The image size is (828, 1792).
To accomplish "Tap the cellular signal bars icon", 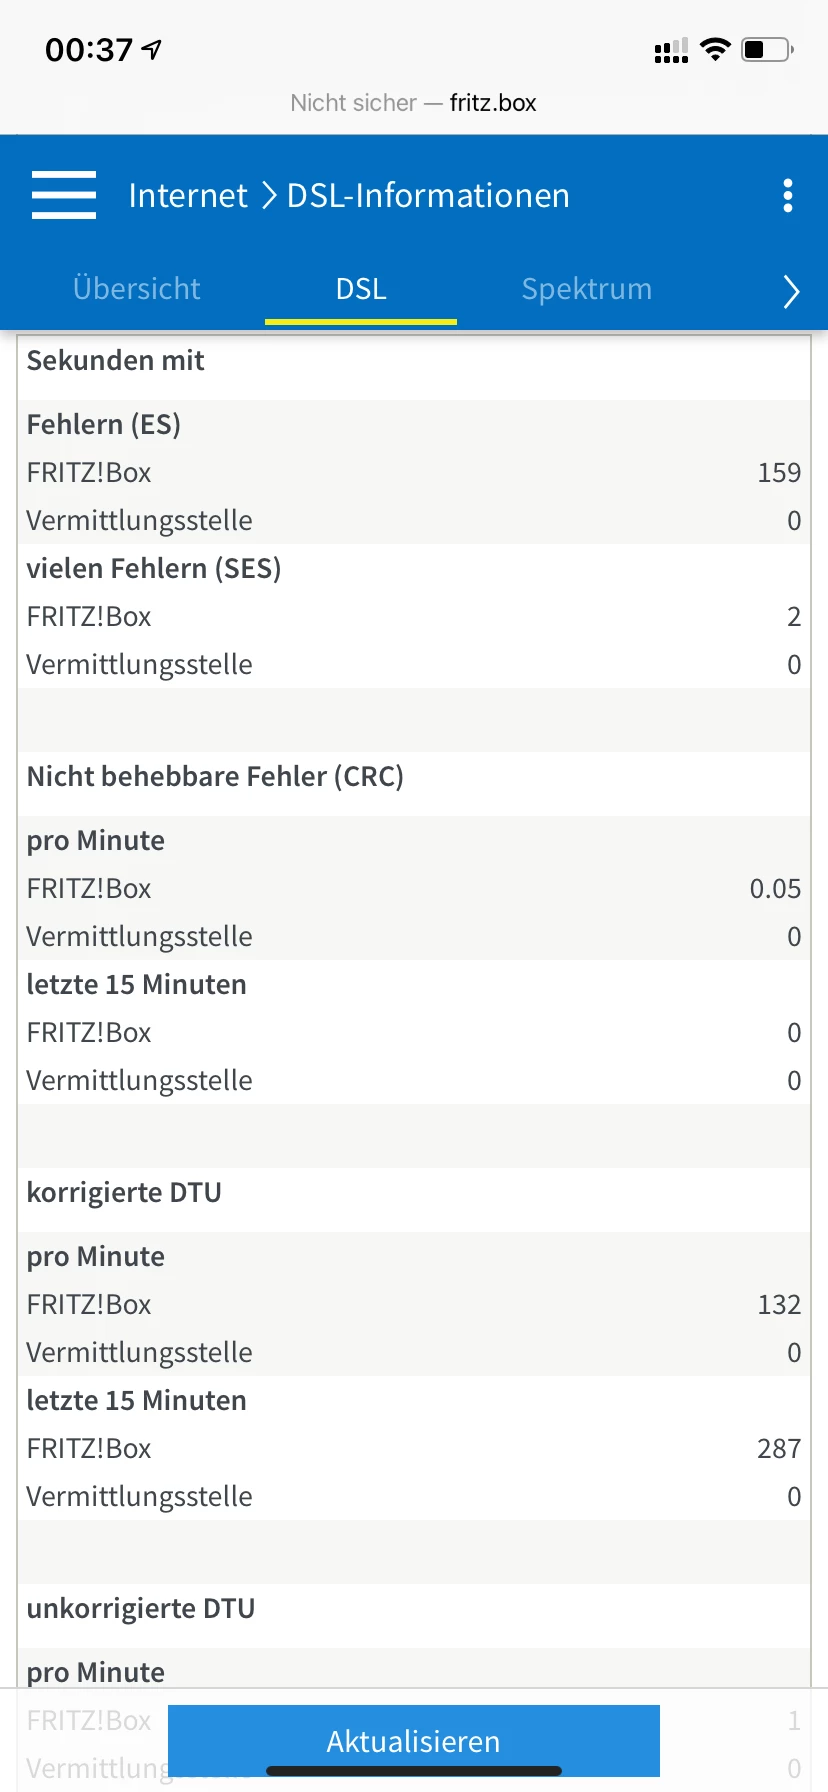I will pos(671,51).
